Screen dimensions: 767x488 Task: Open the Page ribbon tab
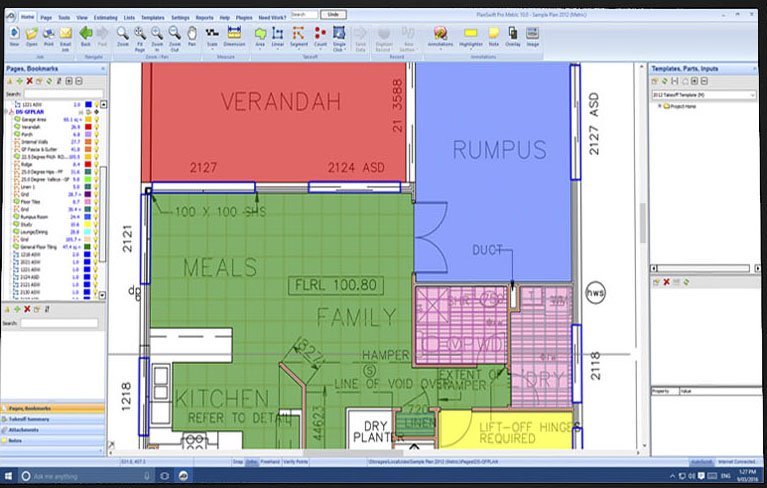[46, 17]
